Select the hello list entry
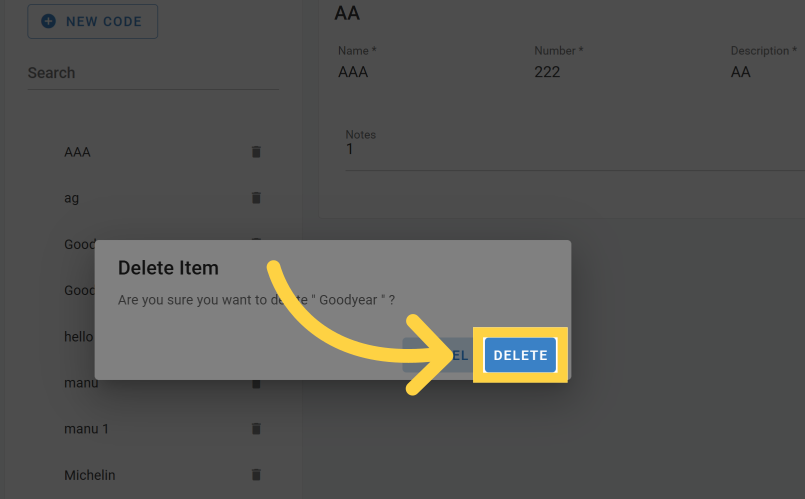 (79, 337)
